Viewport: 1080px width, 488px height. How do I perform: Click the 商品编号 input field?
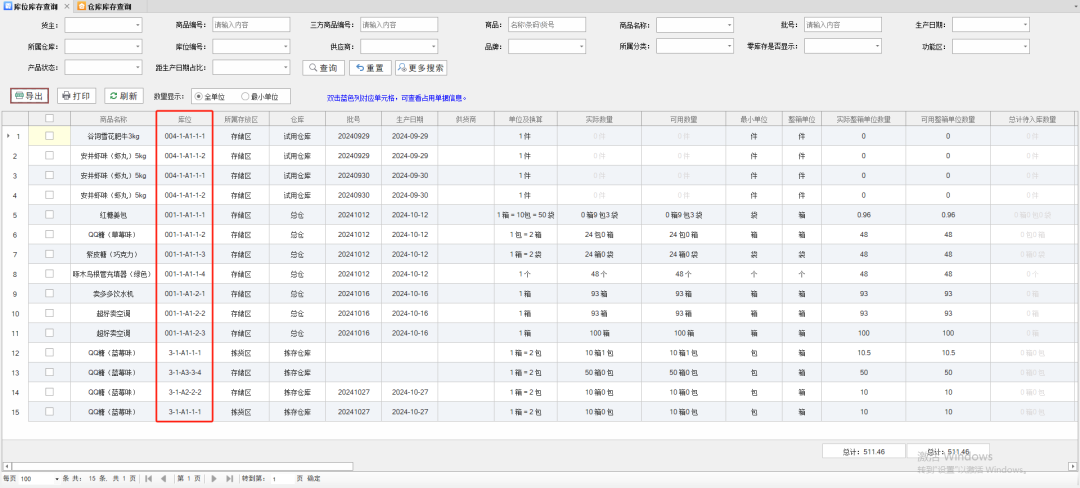(x=251, y=25)
